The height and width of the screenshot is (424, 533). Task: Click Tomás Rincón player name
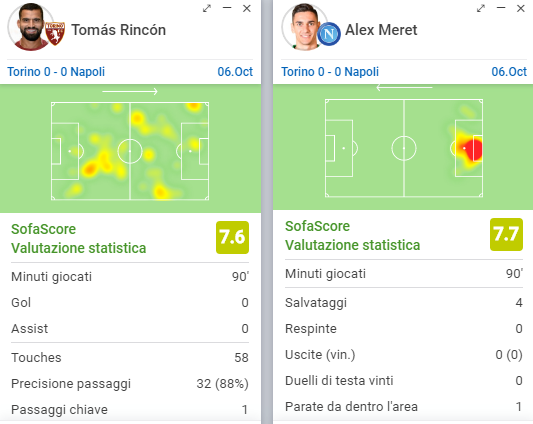[x=119, y=30]
